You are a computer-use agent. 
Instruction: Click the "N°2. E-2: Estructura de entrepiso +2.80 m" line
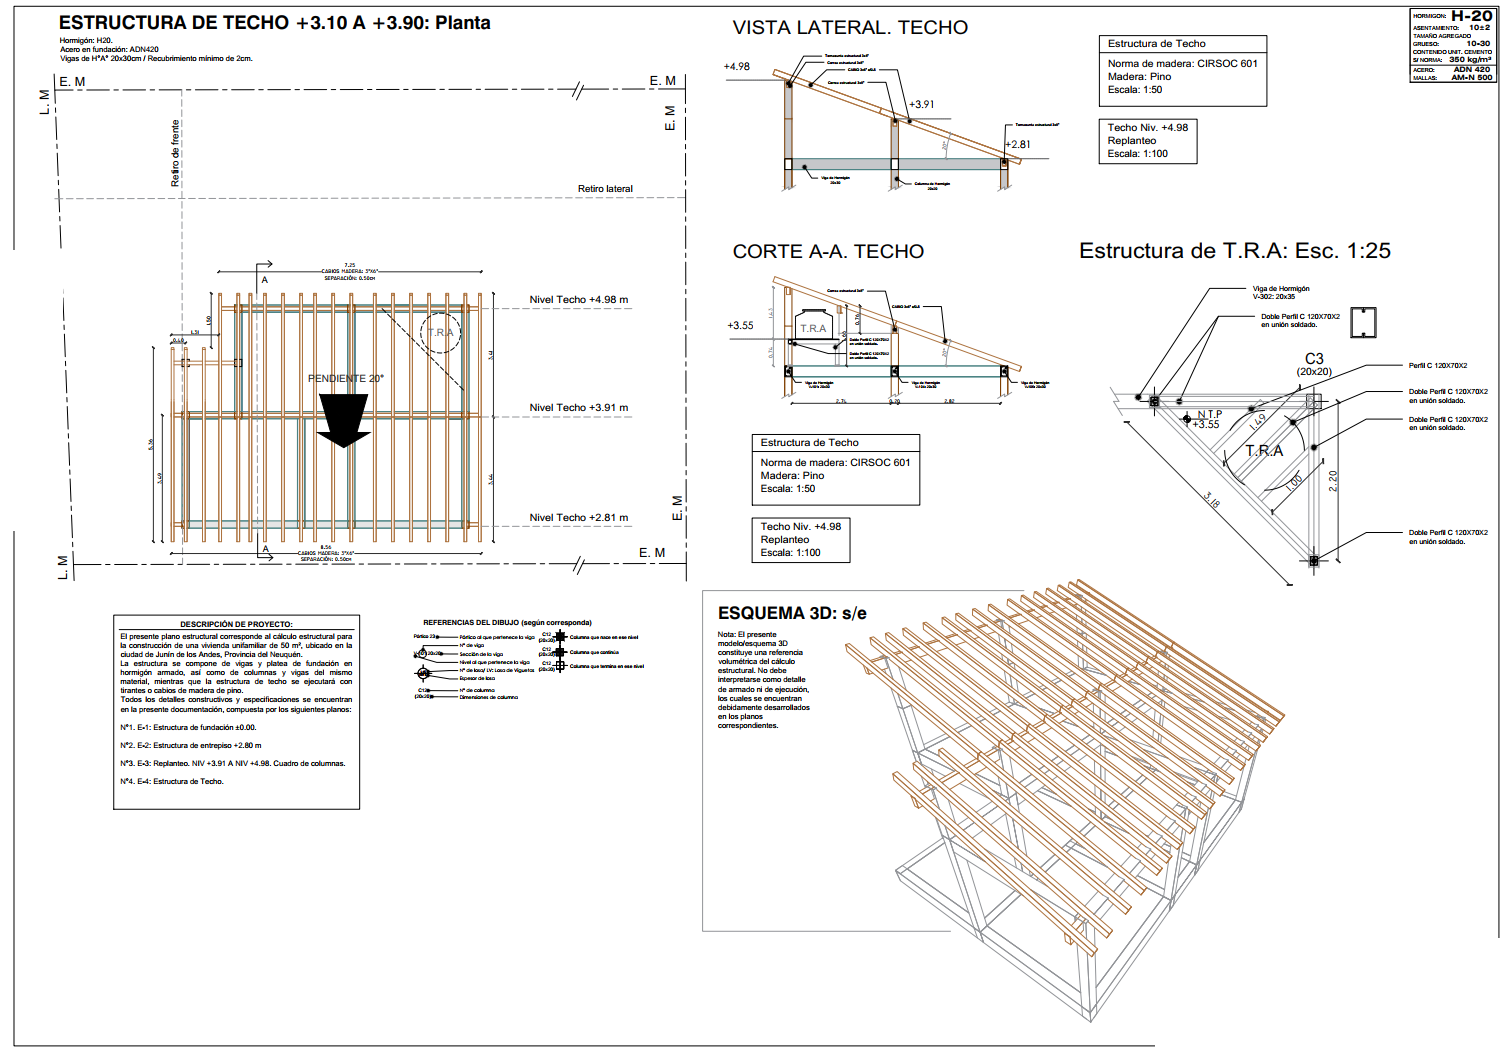191,746
